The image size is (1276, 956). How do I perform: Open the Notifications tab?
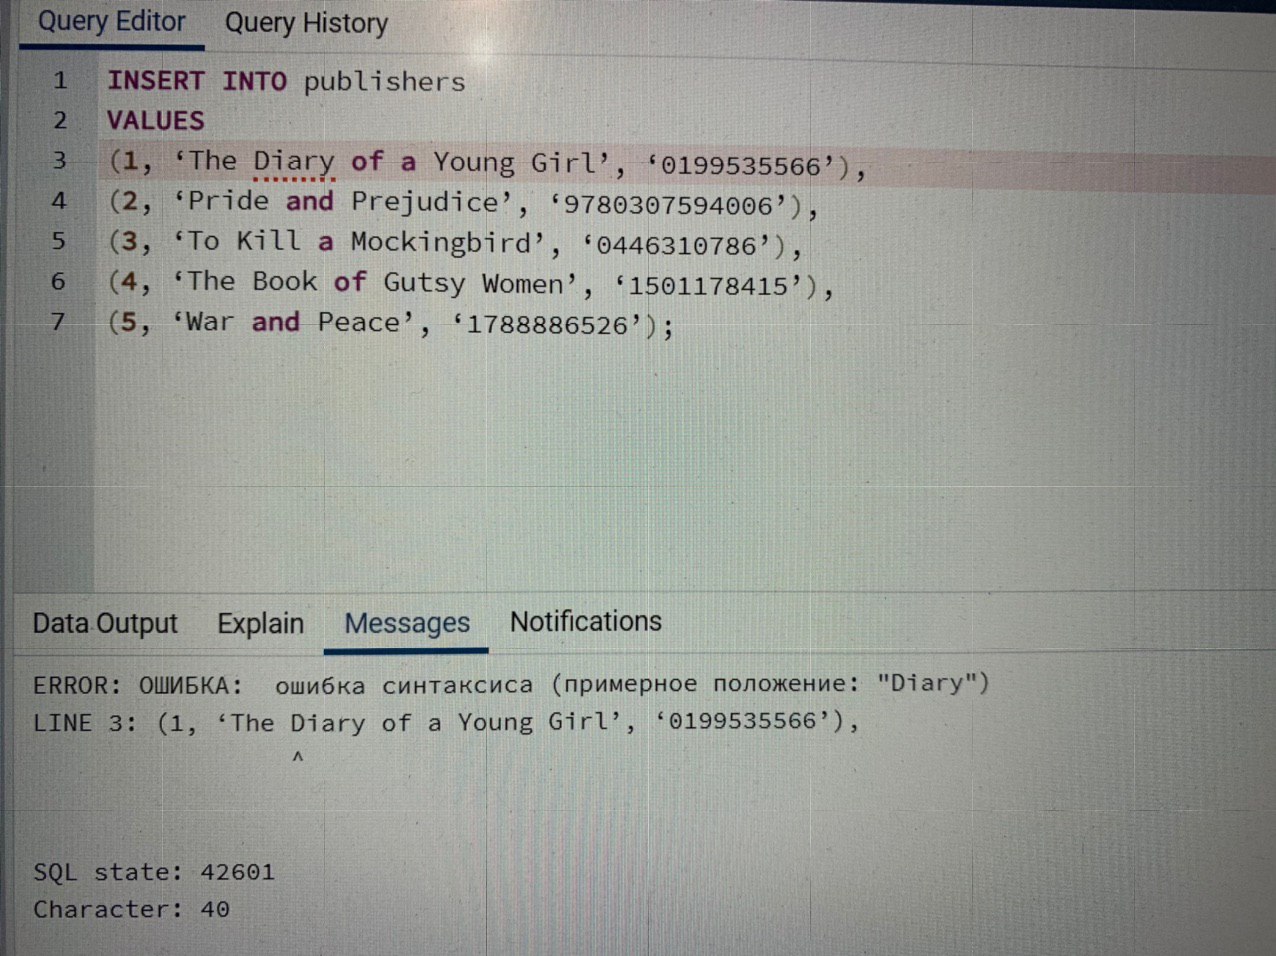click(x=586, y=621)
